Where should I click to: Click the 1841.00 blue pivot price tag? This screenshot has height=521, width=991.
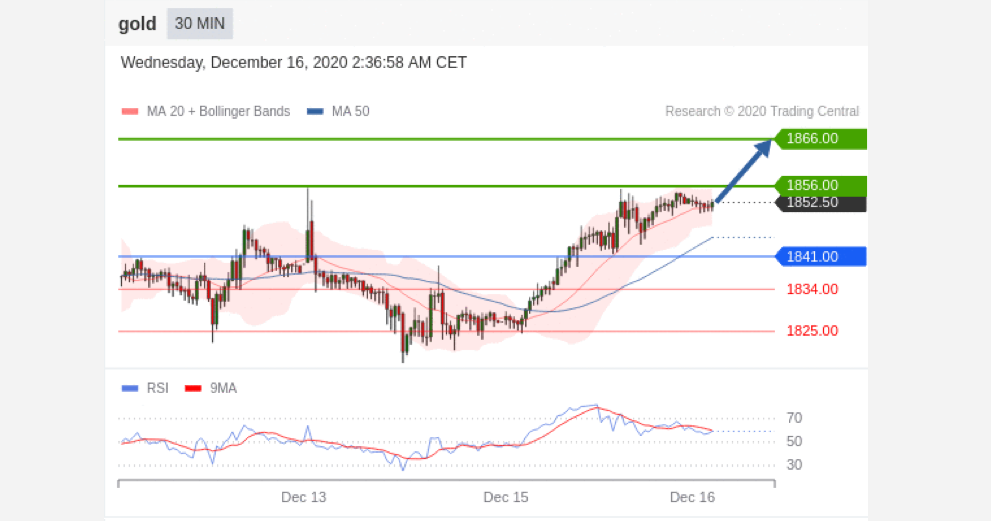(820, 257)
